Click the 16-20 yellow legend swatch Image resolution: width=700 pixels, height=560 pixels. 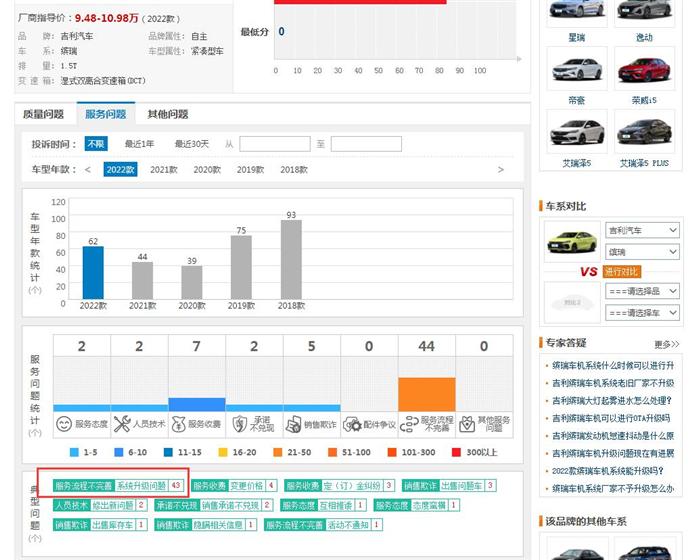[223, 452]
